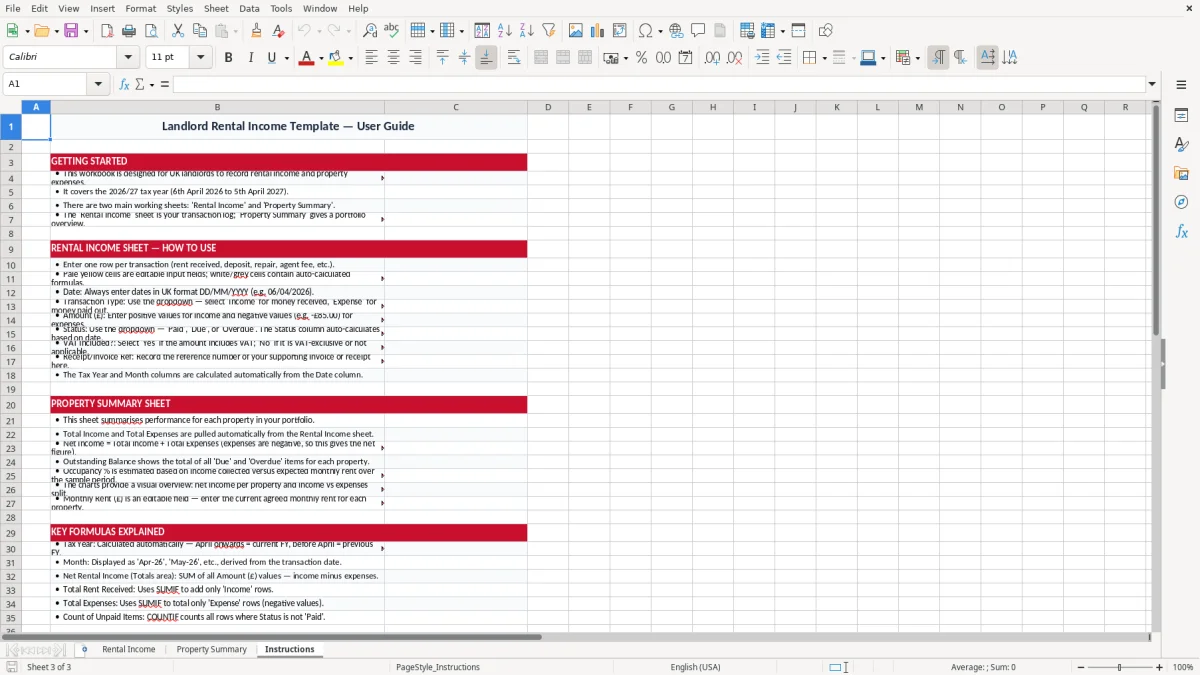Click Freeze Rows and Columns icon

(768, 31)
